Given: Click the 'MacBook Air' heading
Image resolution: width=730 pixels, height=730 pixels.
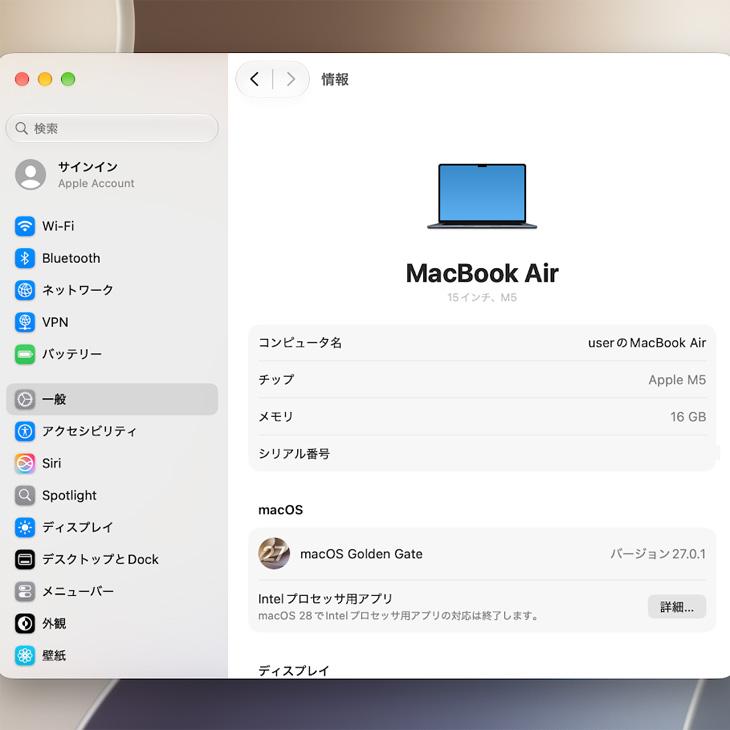Looking at the screenshot, I should 482,273.
